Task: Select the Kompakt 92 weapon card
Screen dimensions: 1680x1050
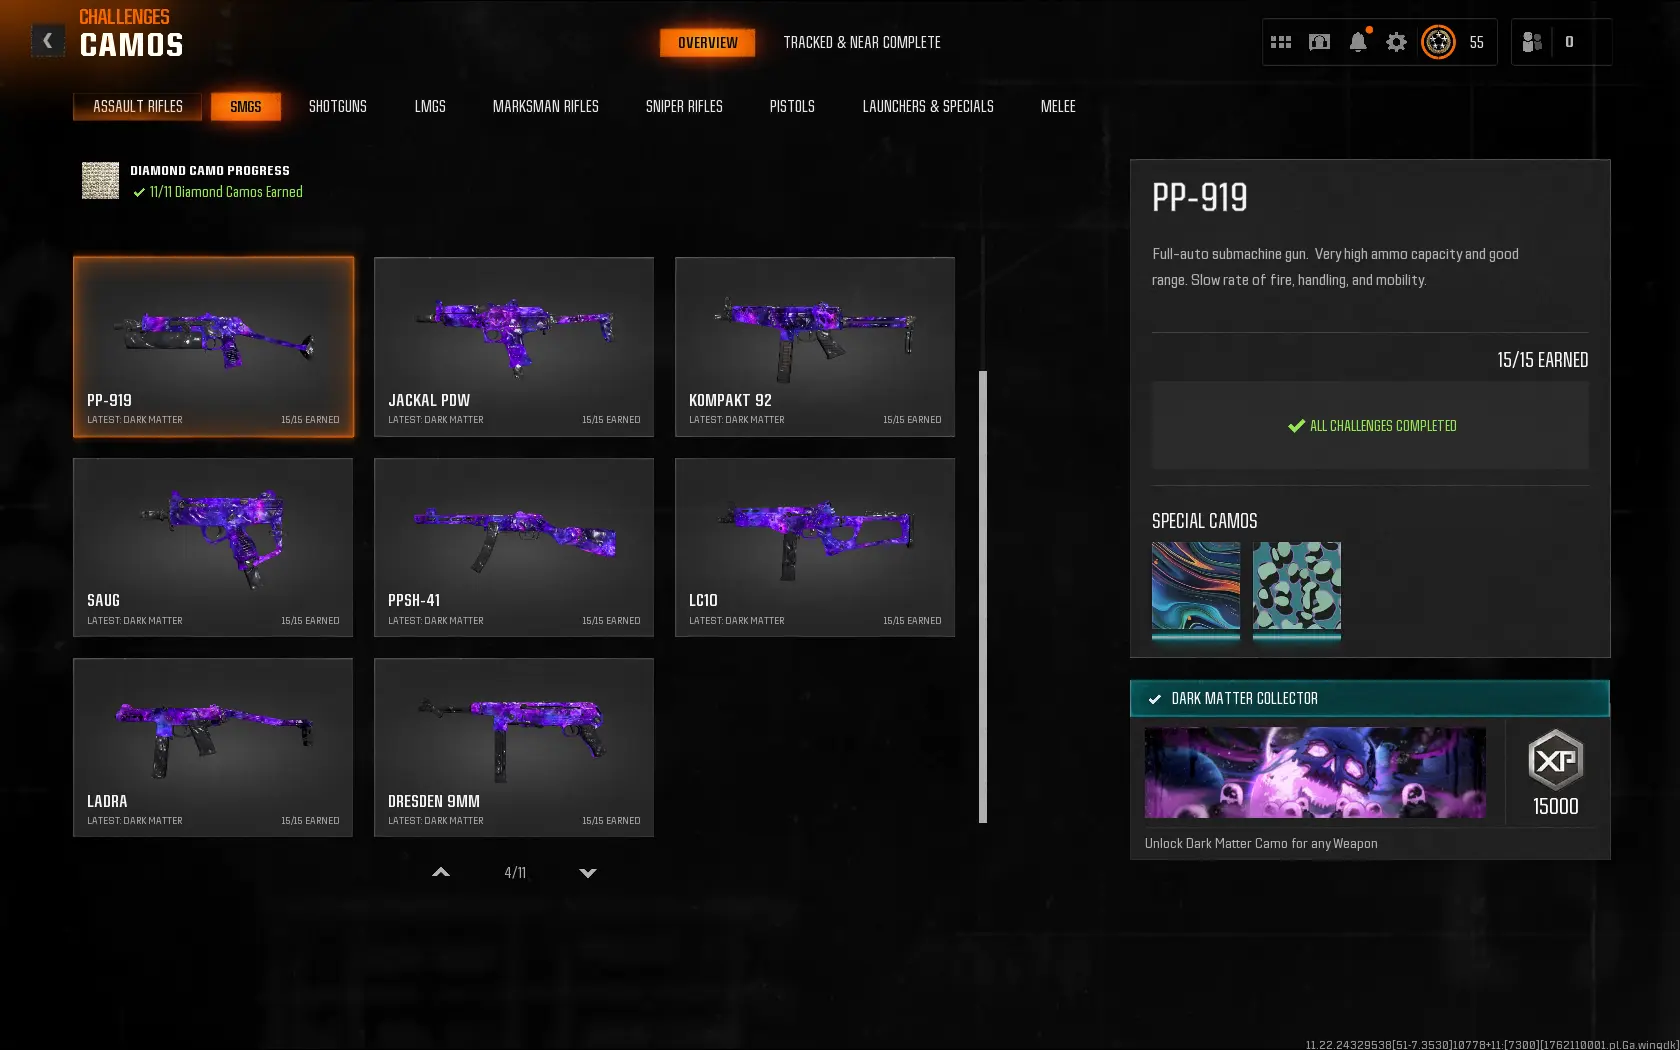Action: [815, 347]
